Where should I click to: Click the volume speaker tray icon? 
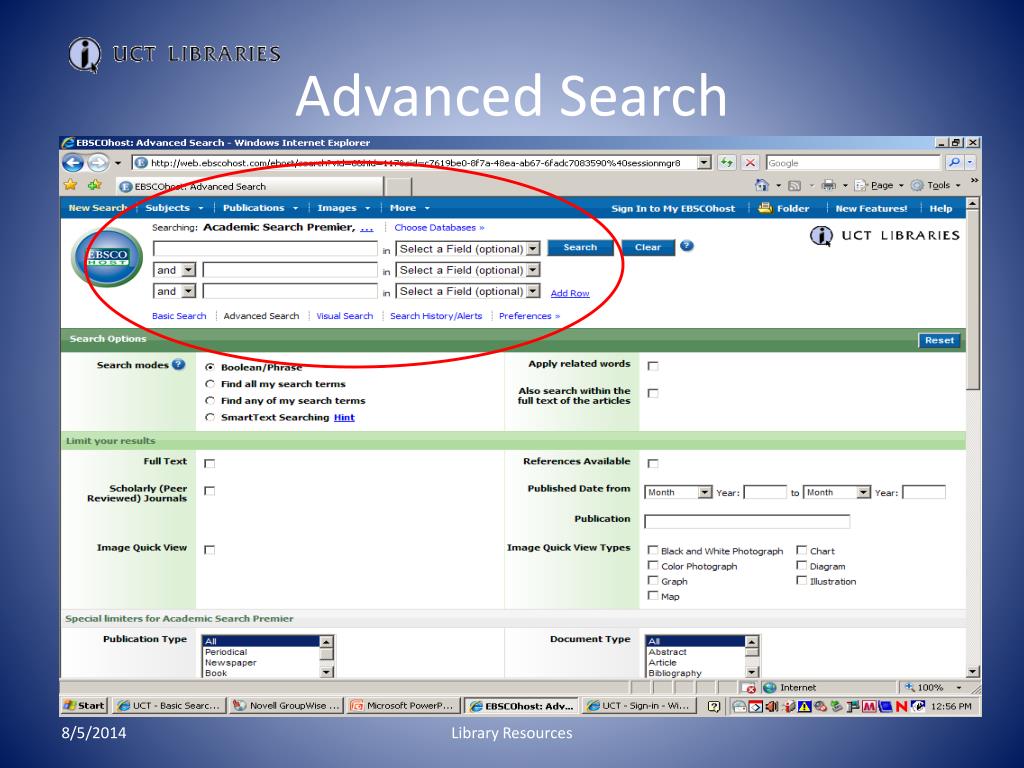(771, 706)
